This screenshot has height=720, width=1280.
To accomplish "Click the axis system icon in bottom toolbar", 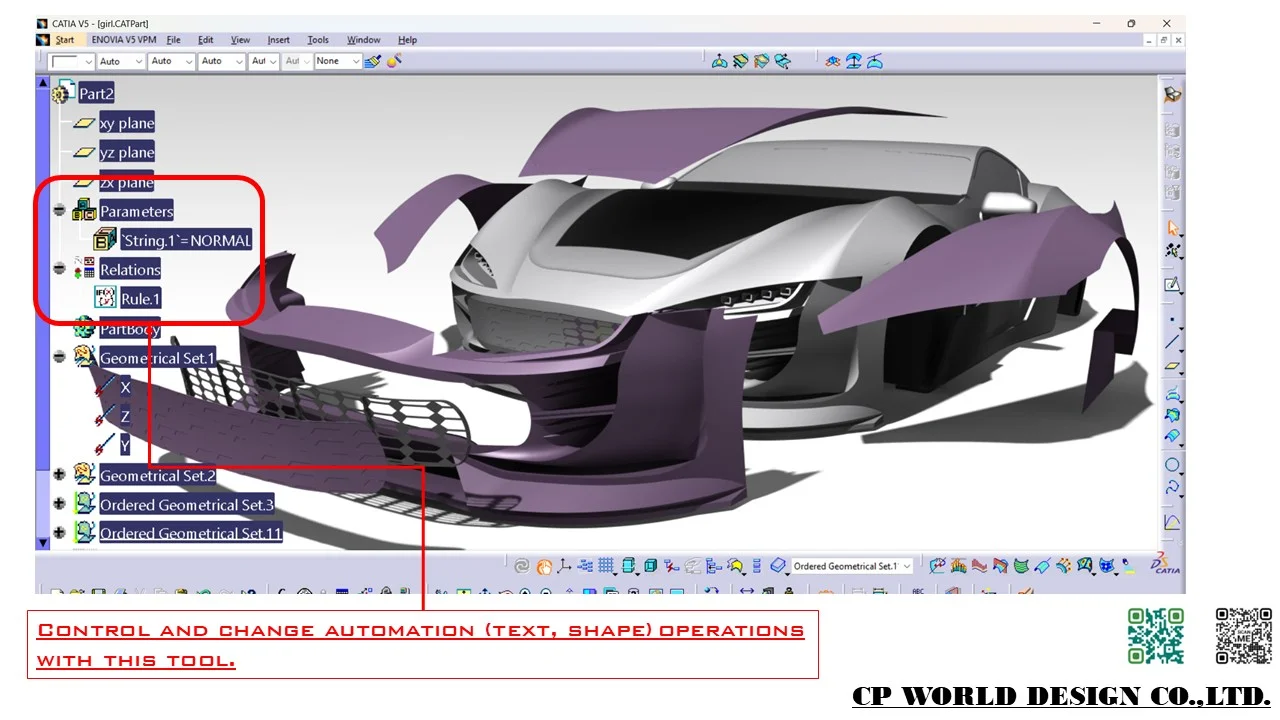I will [566, 566].
